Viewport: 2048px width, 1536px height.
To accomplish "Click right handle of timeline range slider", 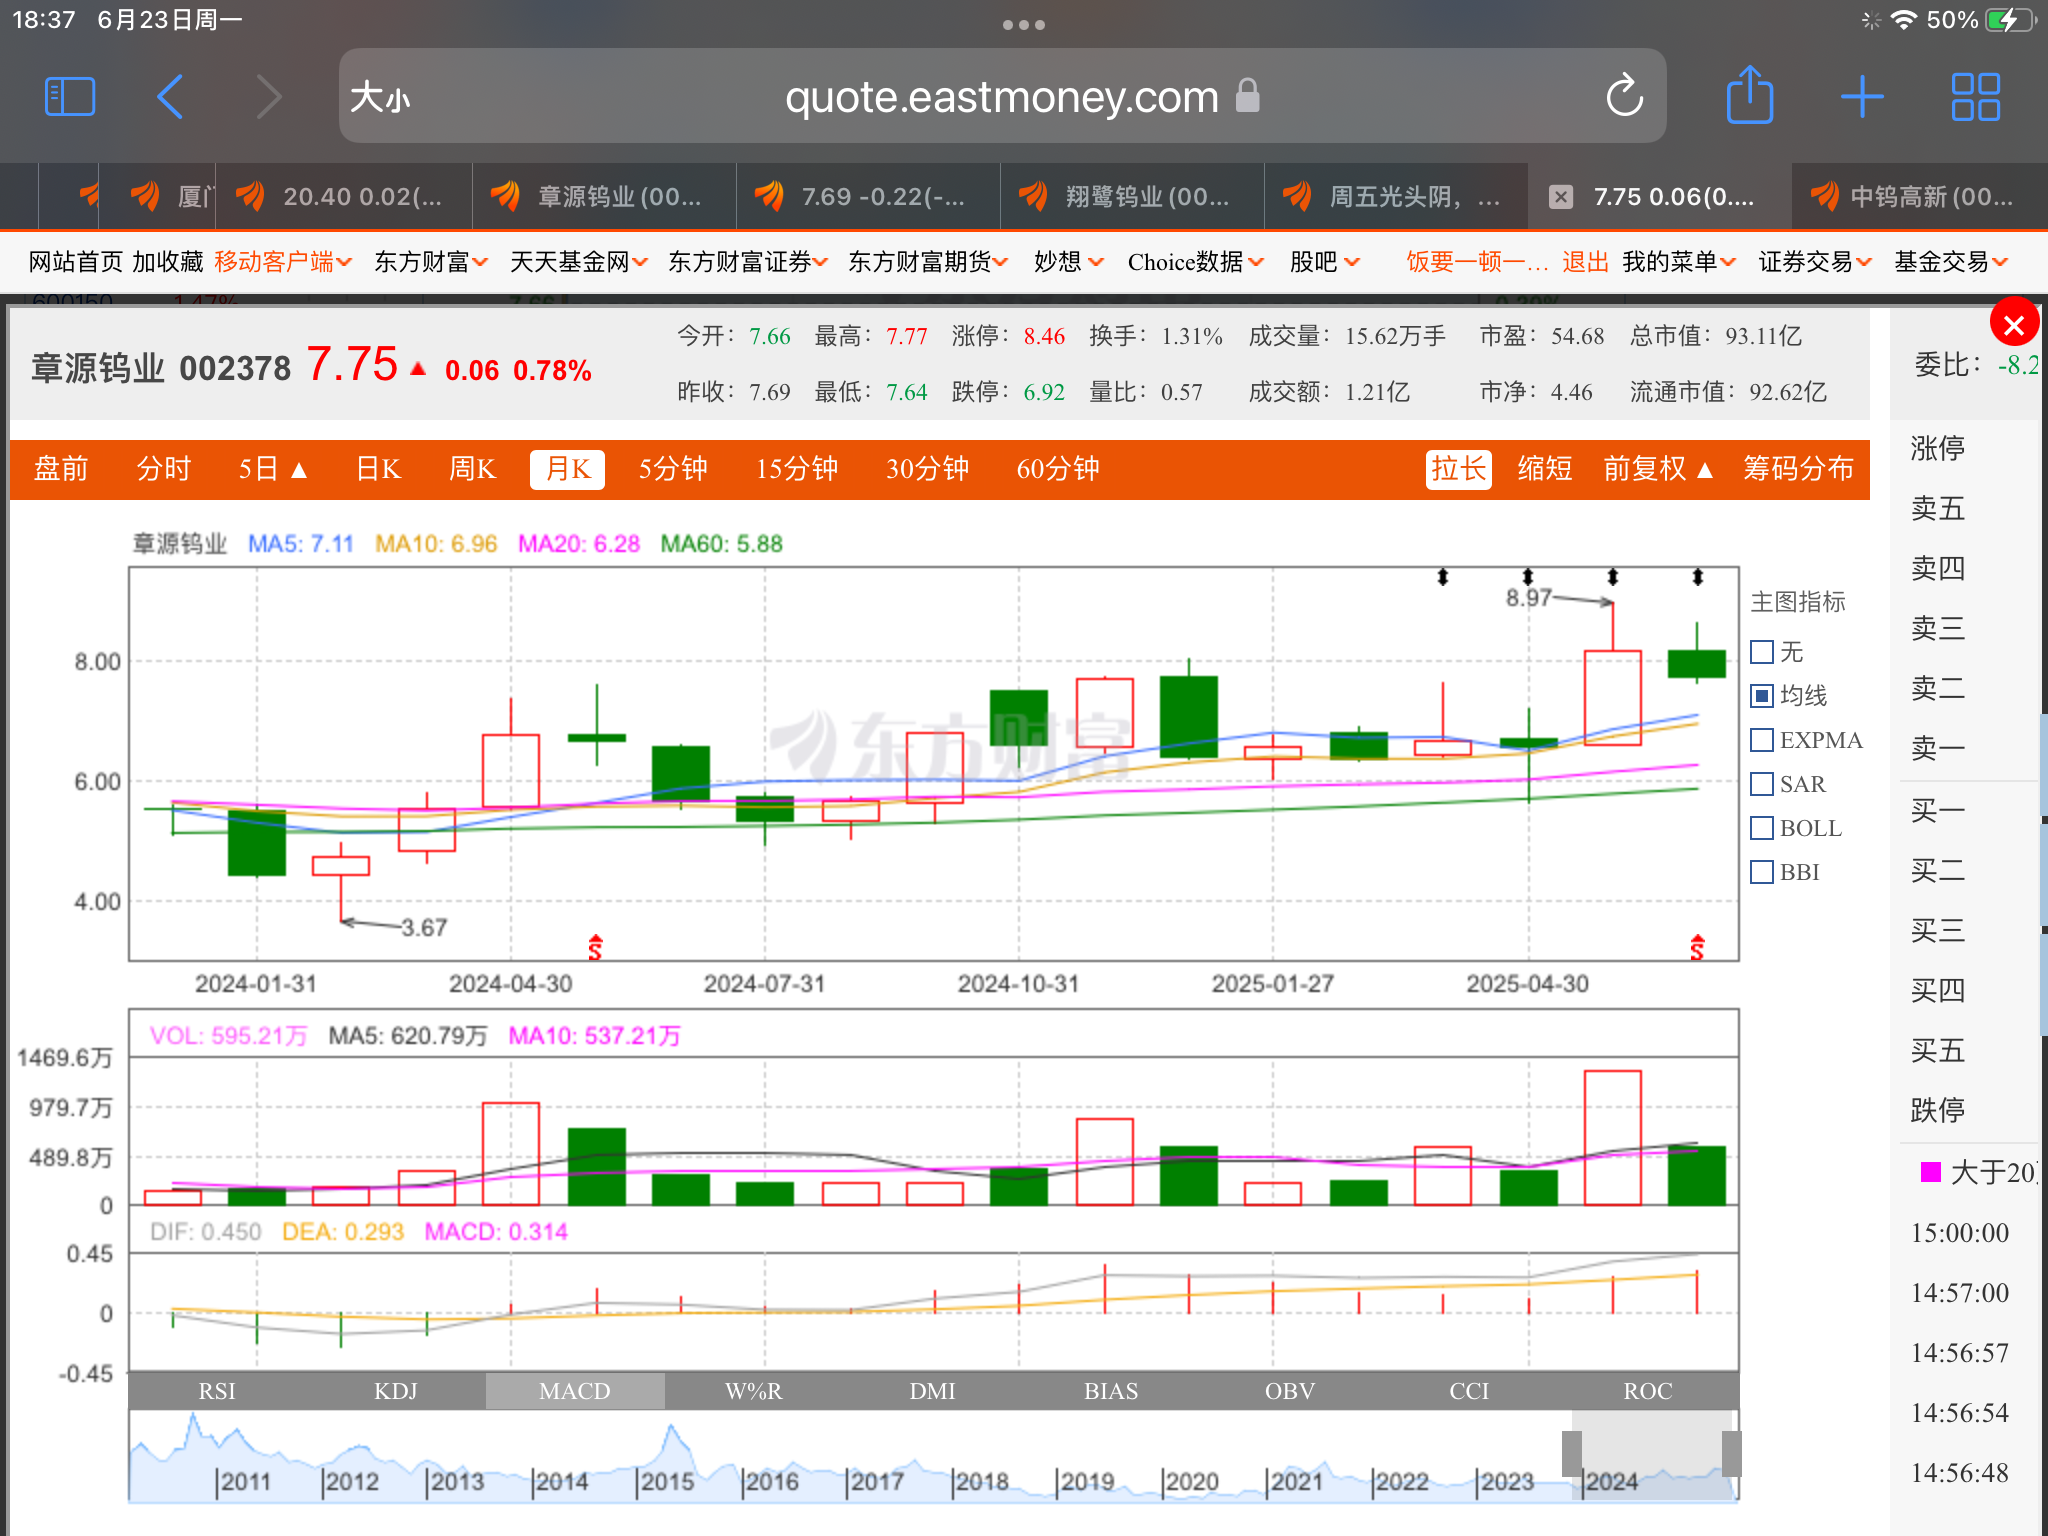I will [x=1731, y=1453].
